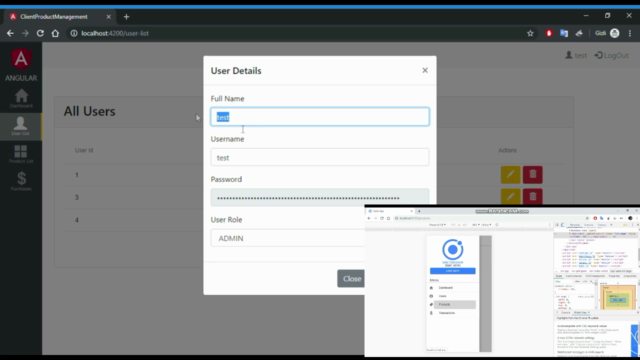Delete user 1 with red trash button
The image size is (640, 360).
(x=533, y=175)
